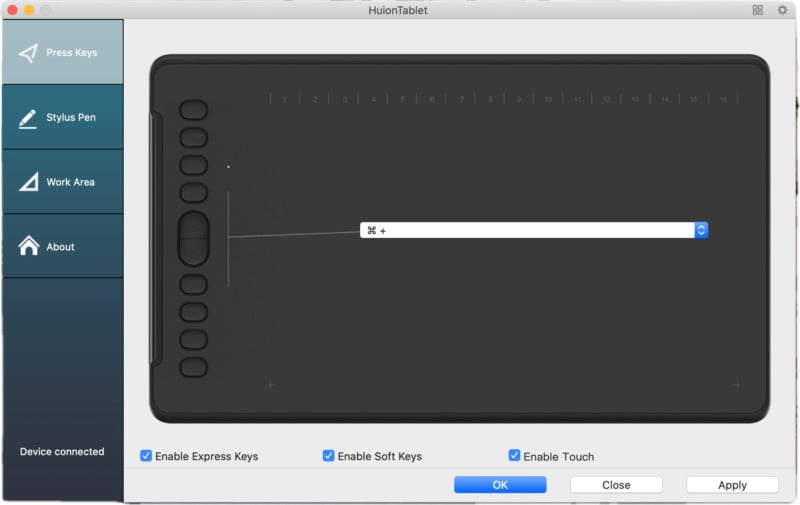Select the seventh express key on tablet
The height and width of the screenshot is (505, 800).
pyautogui.click(x=193, y=339)
